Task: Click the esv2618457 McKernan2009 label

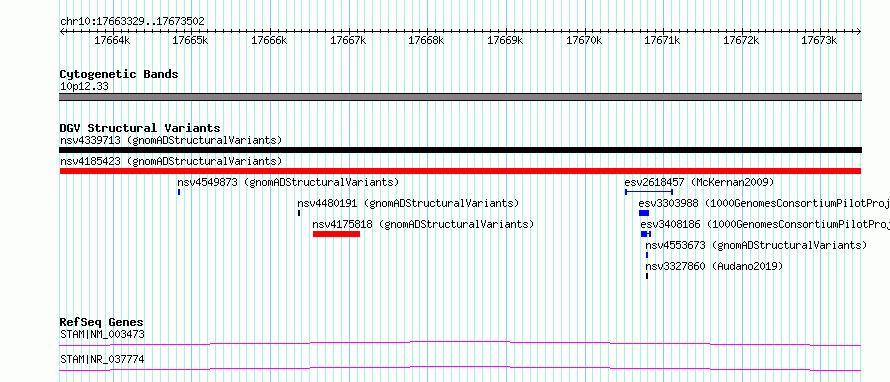Action: coord(699,182)
